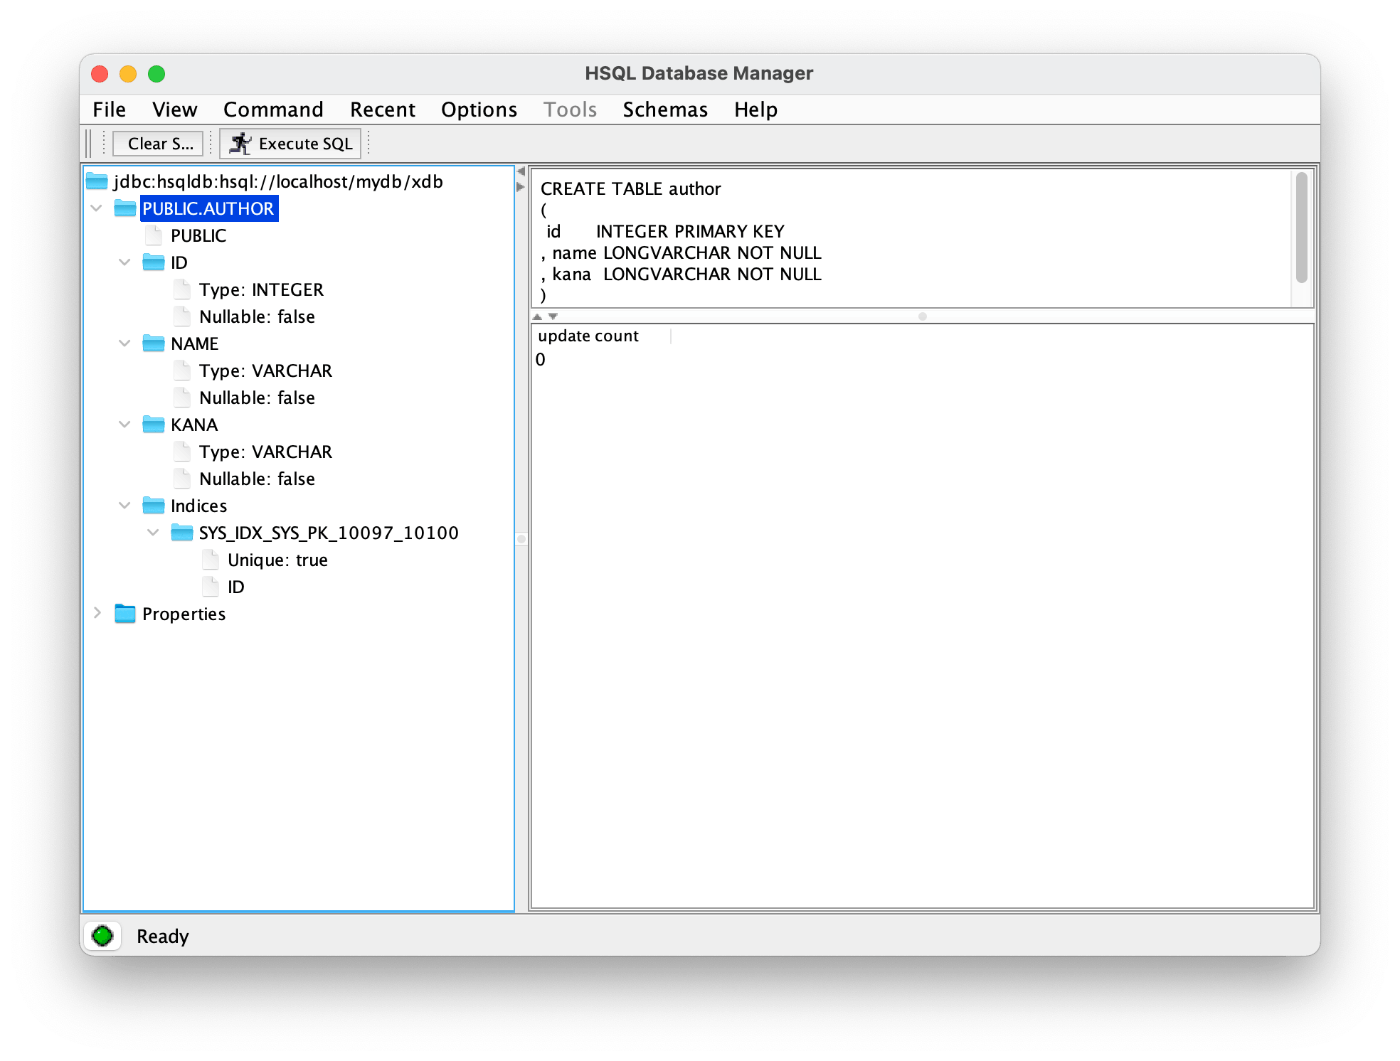
Task: Select Type: VARCHAR under NAME
Action: [265, 370]
